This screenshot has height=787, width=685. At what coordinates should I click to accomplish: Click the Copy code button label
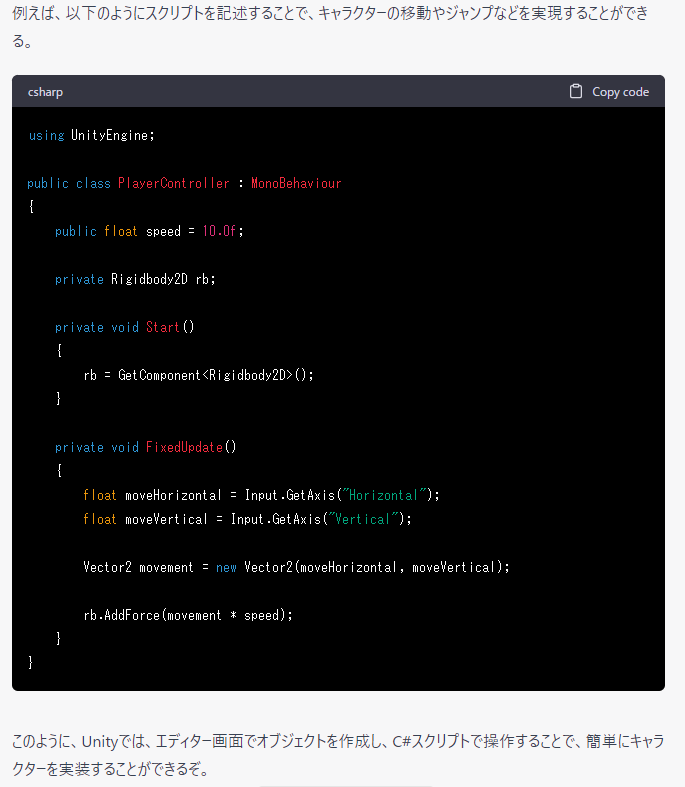click(x=620, y=92)
